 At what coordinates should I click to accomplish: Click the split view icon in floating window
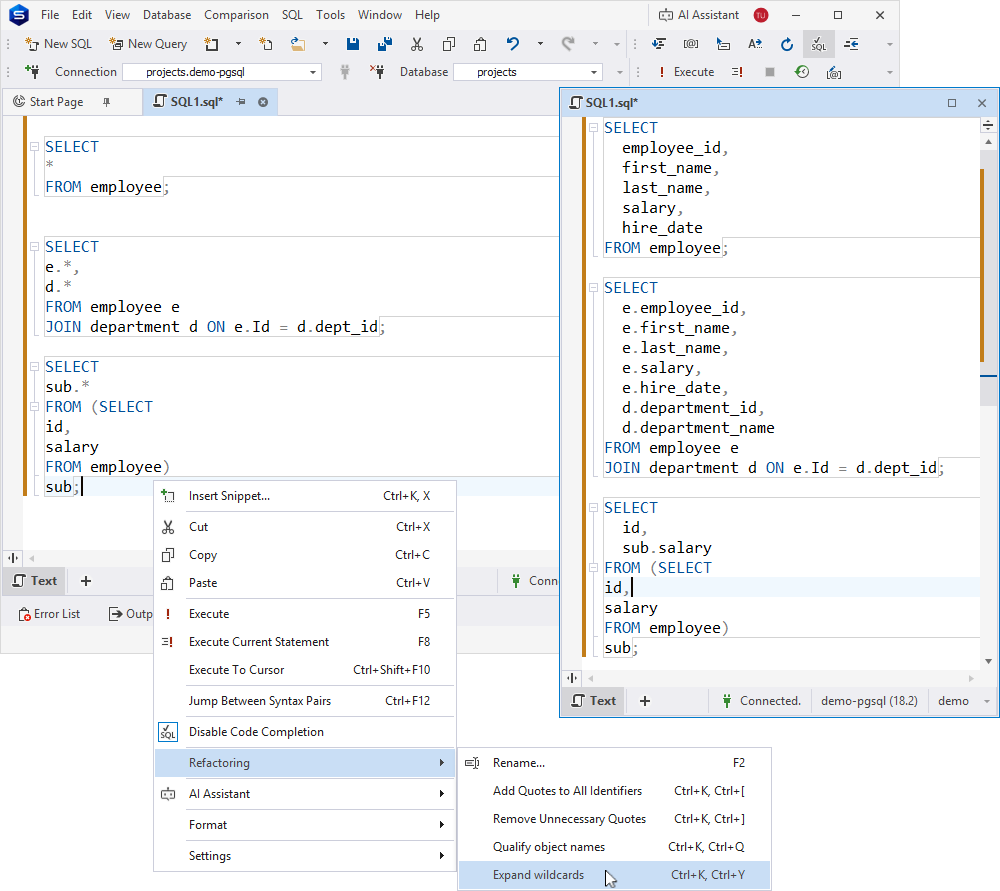[572, 678]
